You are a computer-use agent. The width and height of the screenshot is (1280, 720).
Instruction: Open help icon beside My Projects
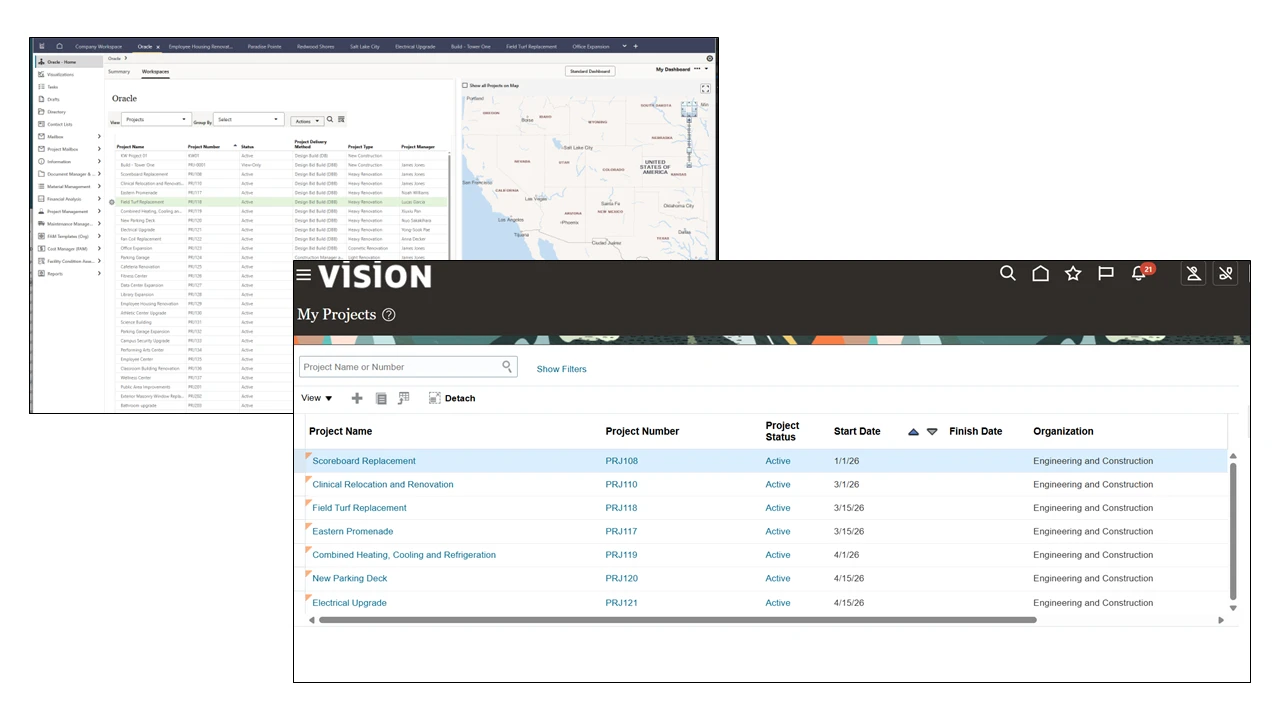389,315
